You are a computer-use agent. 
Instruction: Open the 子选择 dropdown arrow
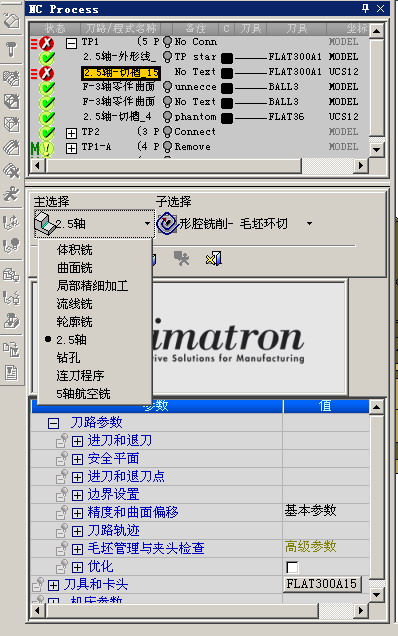point(310,223)
